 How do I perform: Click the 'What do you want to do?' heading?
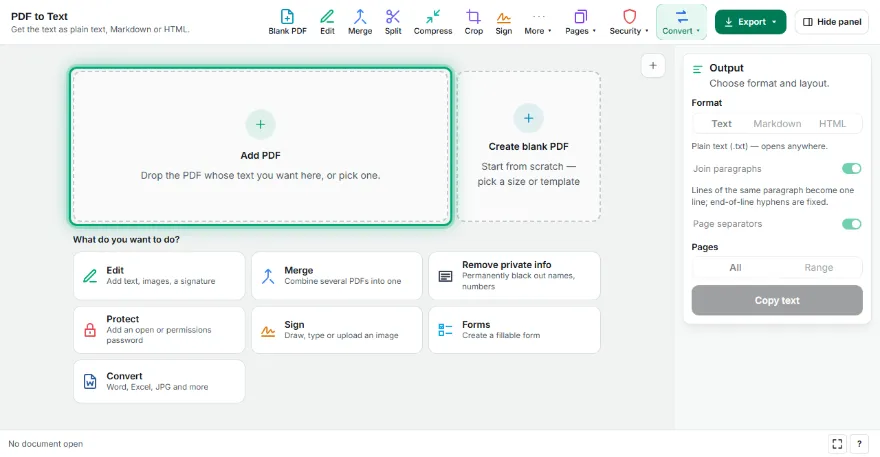[x=126, y=239]
